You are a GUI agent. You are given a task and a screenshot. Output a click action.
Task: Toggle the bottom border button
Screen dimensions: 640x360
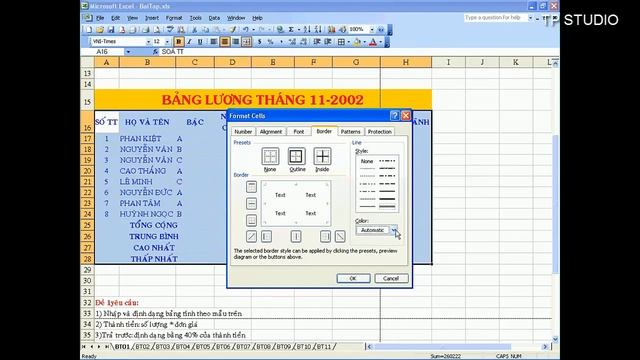click(x=251, y=220)
